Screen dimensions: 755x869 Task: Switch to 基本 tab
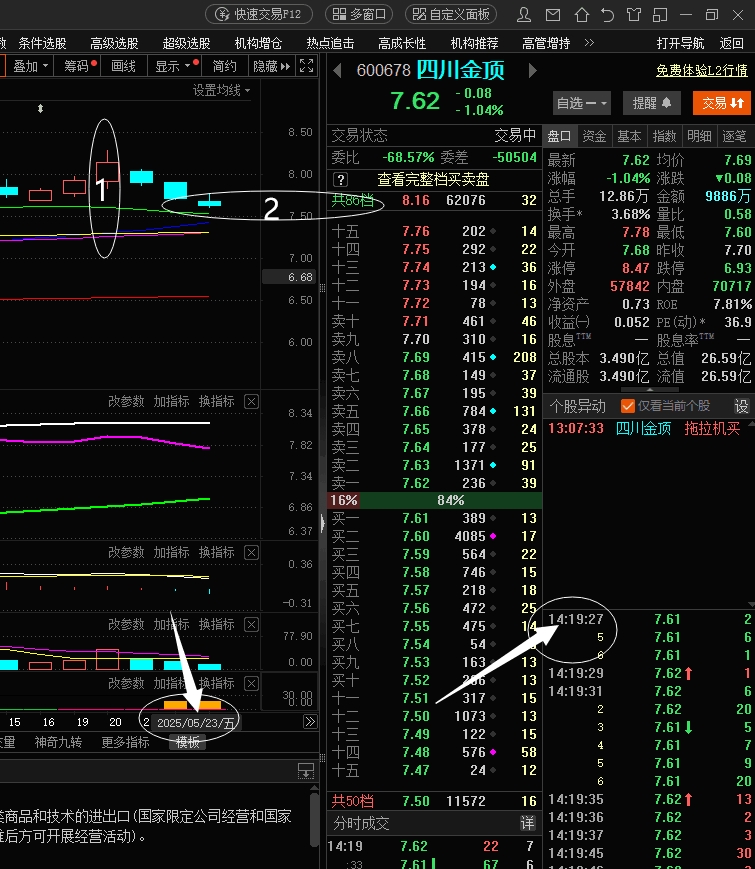(x=629, y=136)
